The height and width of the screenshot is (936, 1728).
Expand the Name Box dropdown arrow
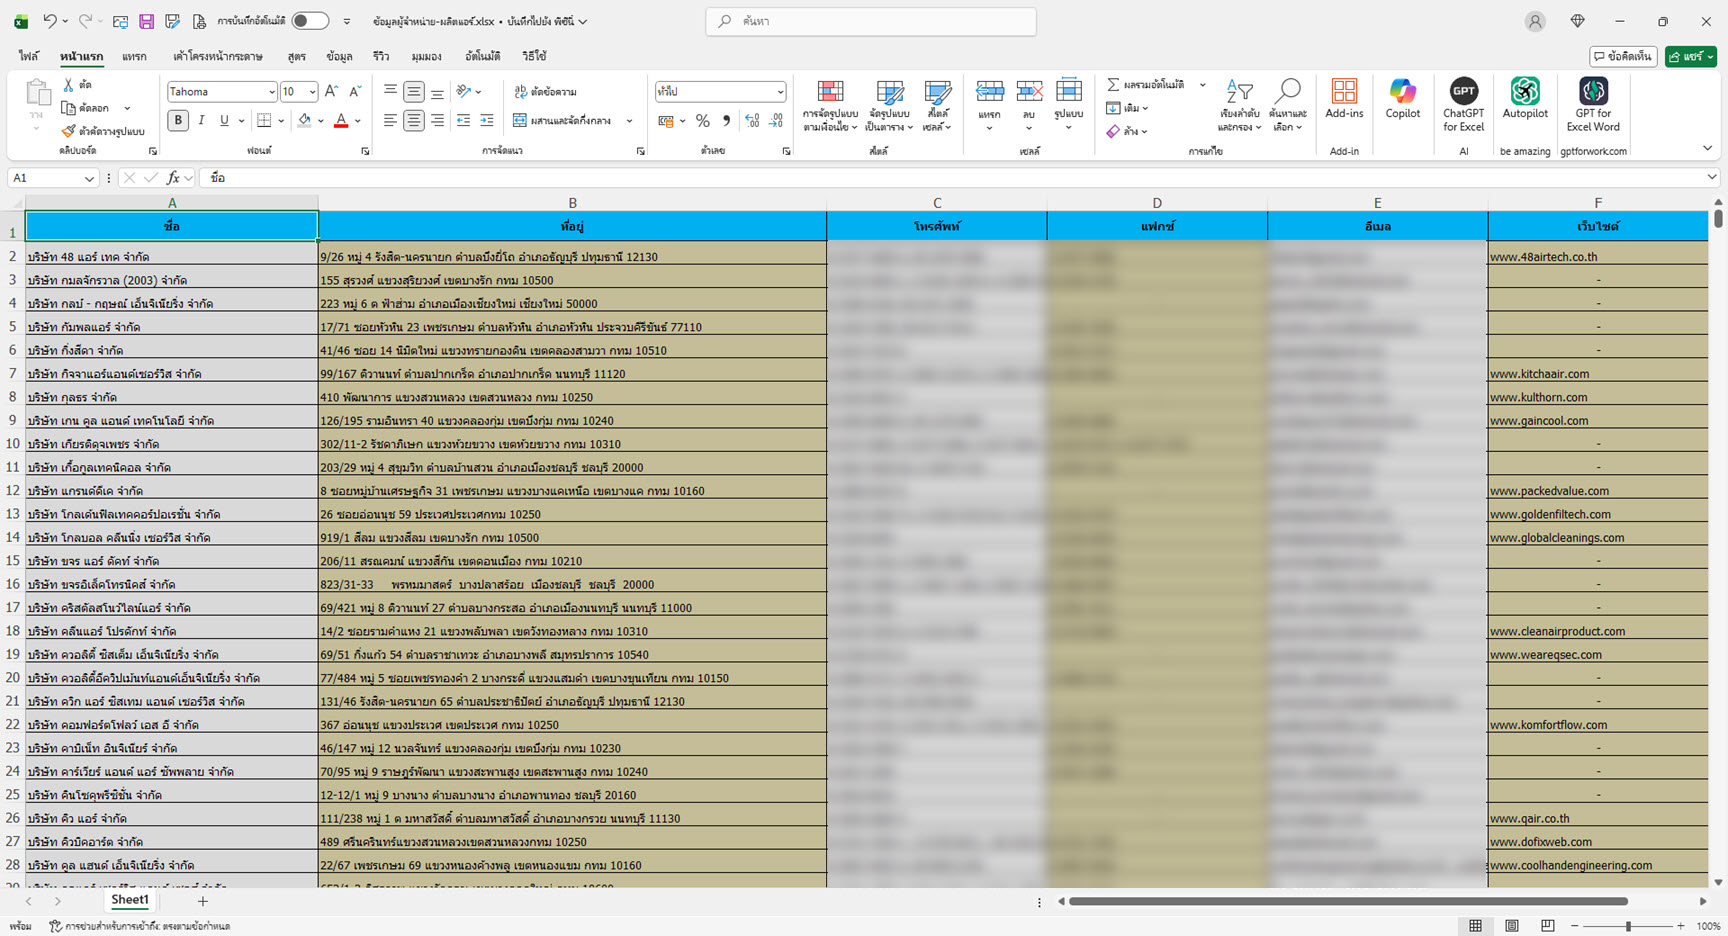point(89,178)
